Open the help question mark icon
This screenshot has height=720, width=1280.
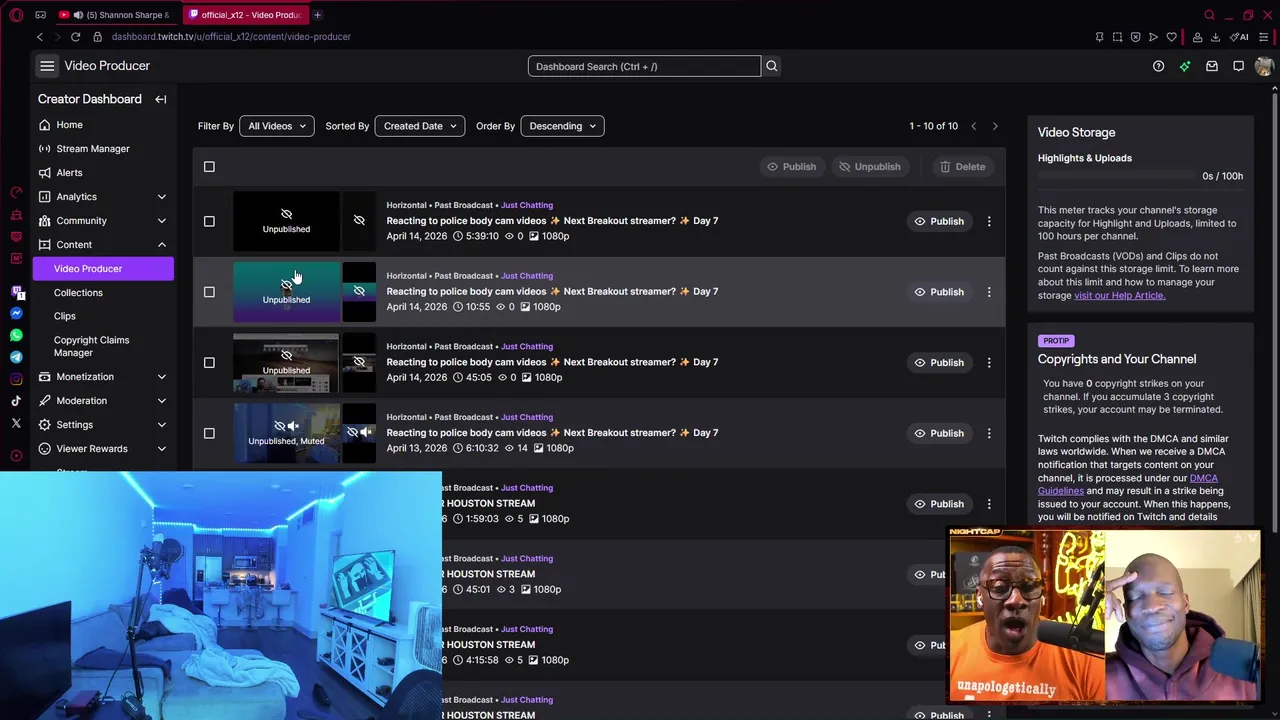pos(1158,66)
